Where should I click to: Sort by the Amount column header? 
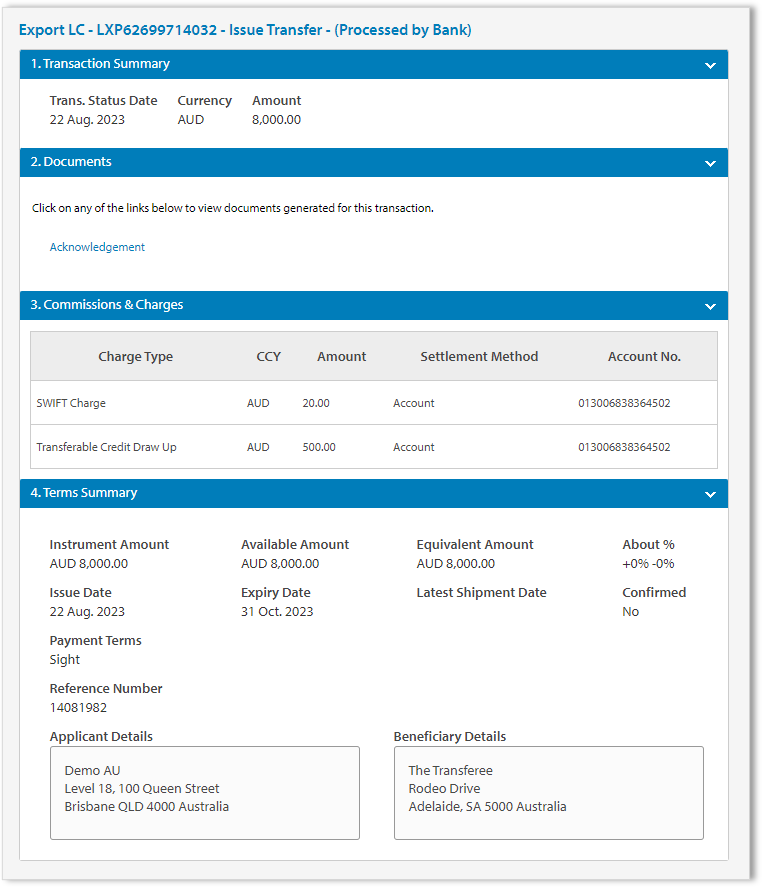coord(341,357)
